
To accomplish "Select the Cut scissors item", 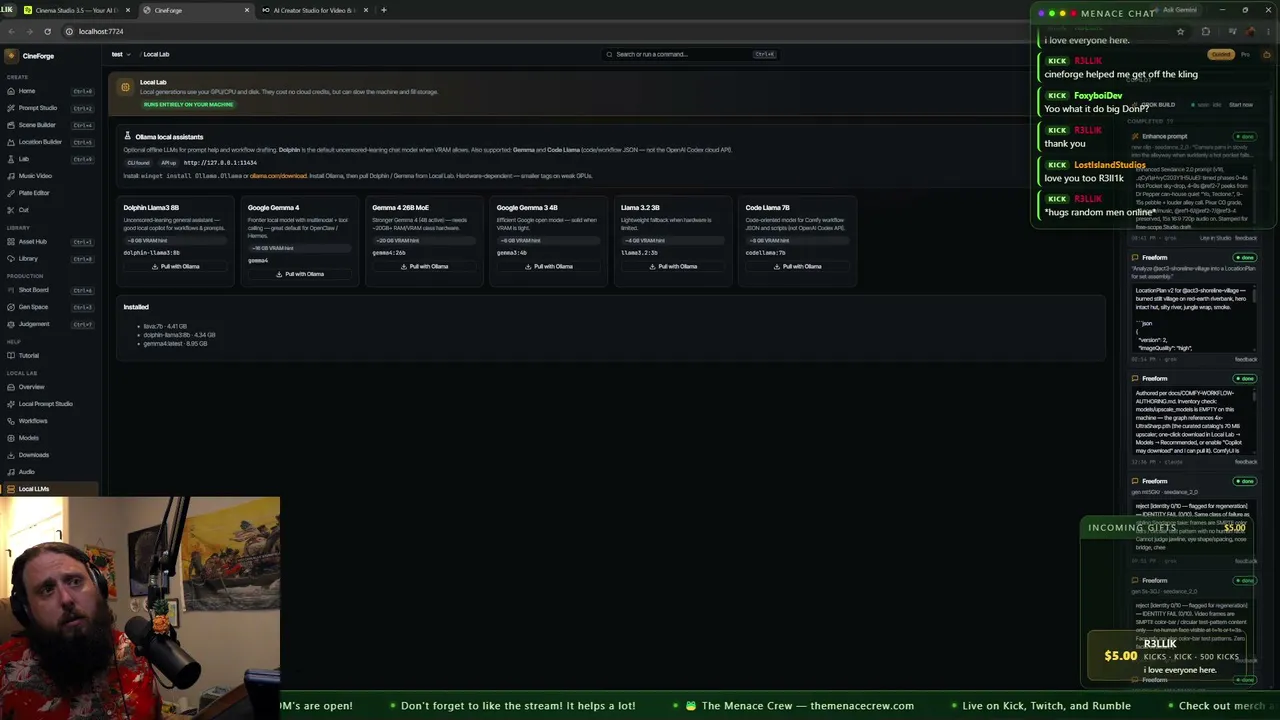I will click(48, 210).
